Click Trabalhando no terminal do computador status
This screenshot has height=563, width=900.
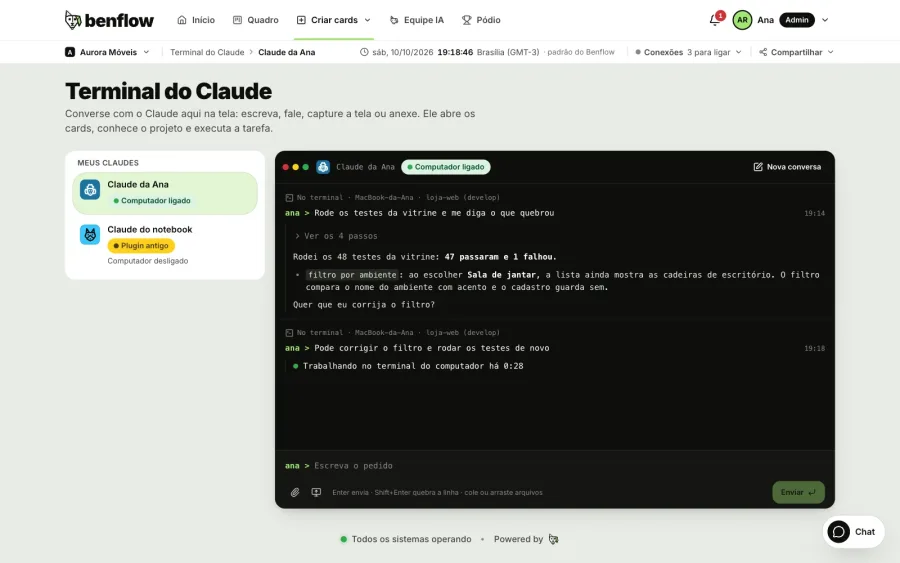(408, 366)
